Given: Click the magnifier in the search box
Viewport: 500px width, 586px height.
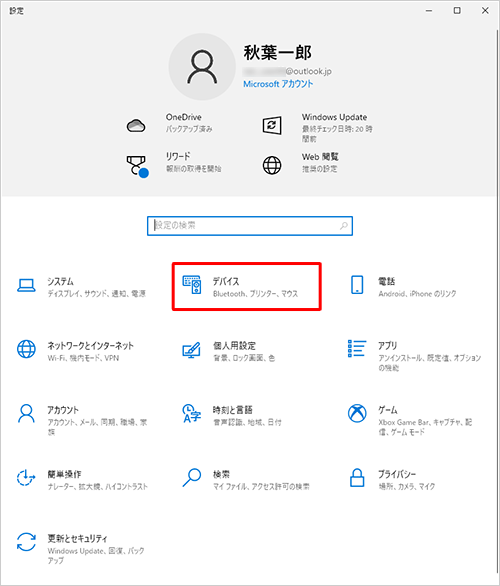Looking at the screenshot, I should (344, 225).
